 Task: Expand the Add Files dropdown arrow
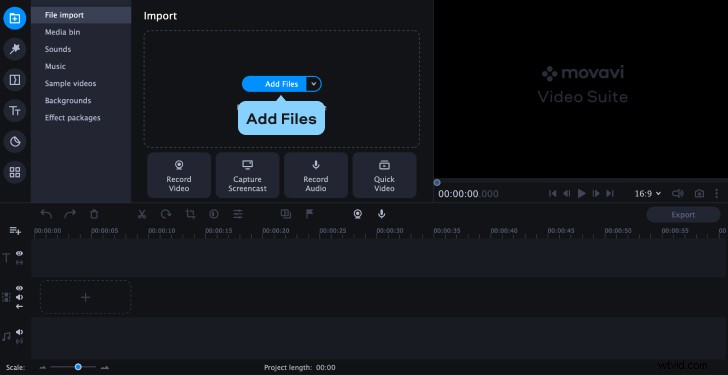[314, 84]
